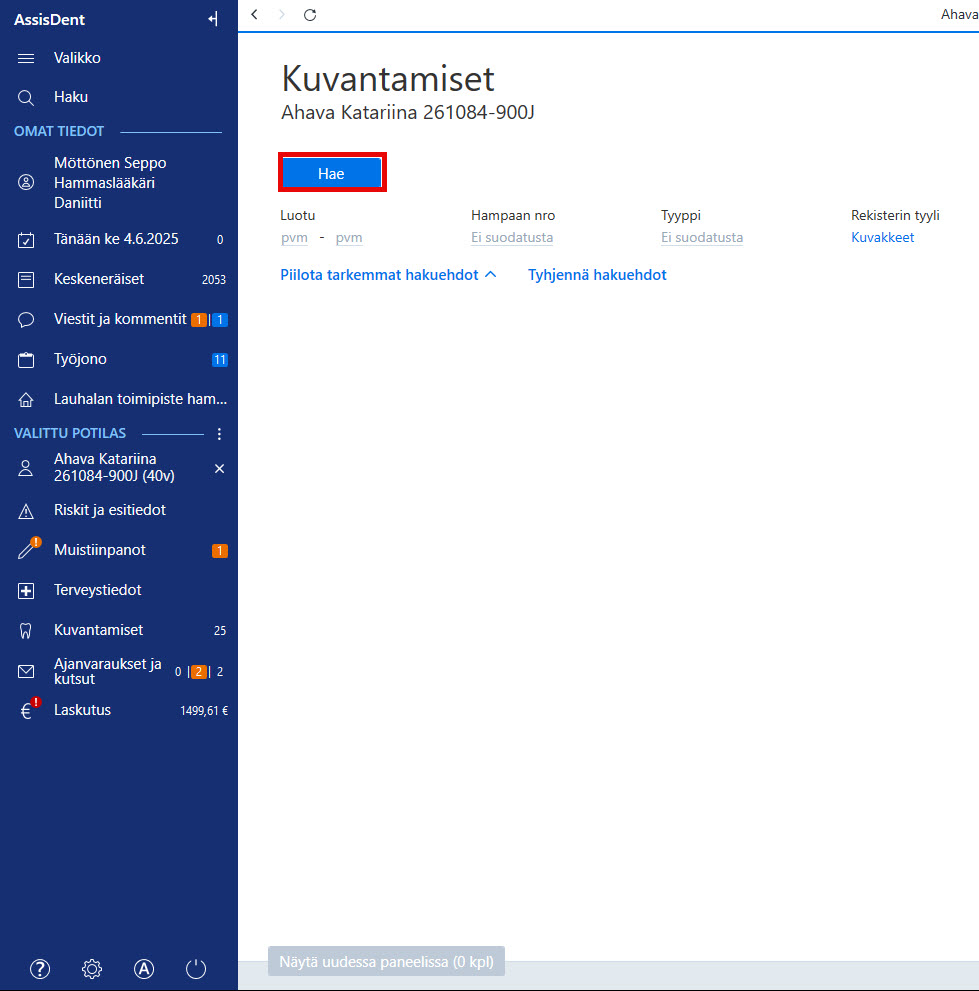Viewport: 979px width, 991px height.
Task: Open Viestit ja kommentit
Action: pos(119,319)
